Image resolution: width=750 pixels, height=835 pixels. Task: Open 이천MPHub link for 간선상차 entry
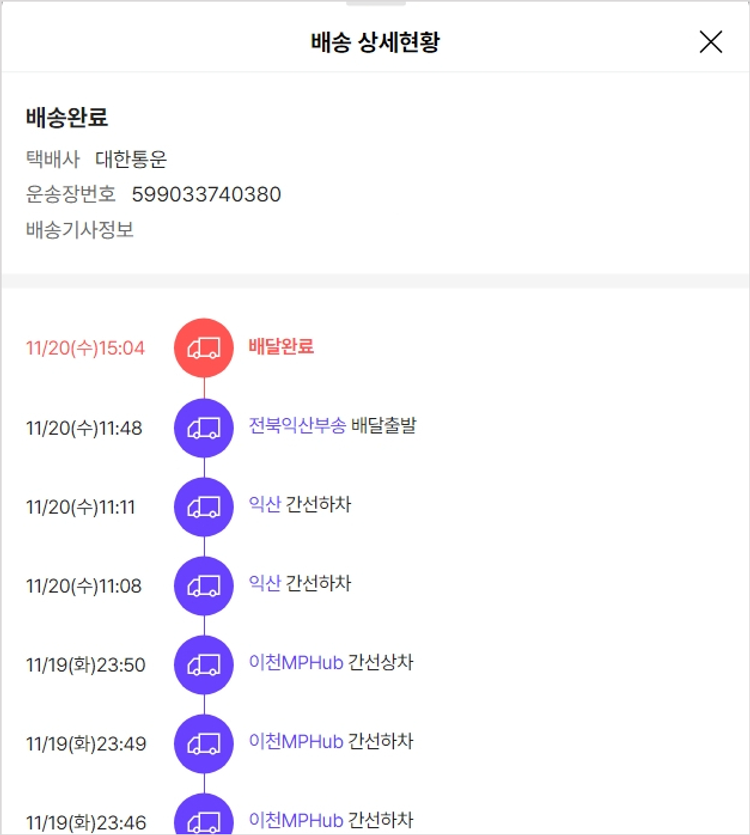(x=296, y=663)
